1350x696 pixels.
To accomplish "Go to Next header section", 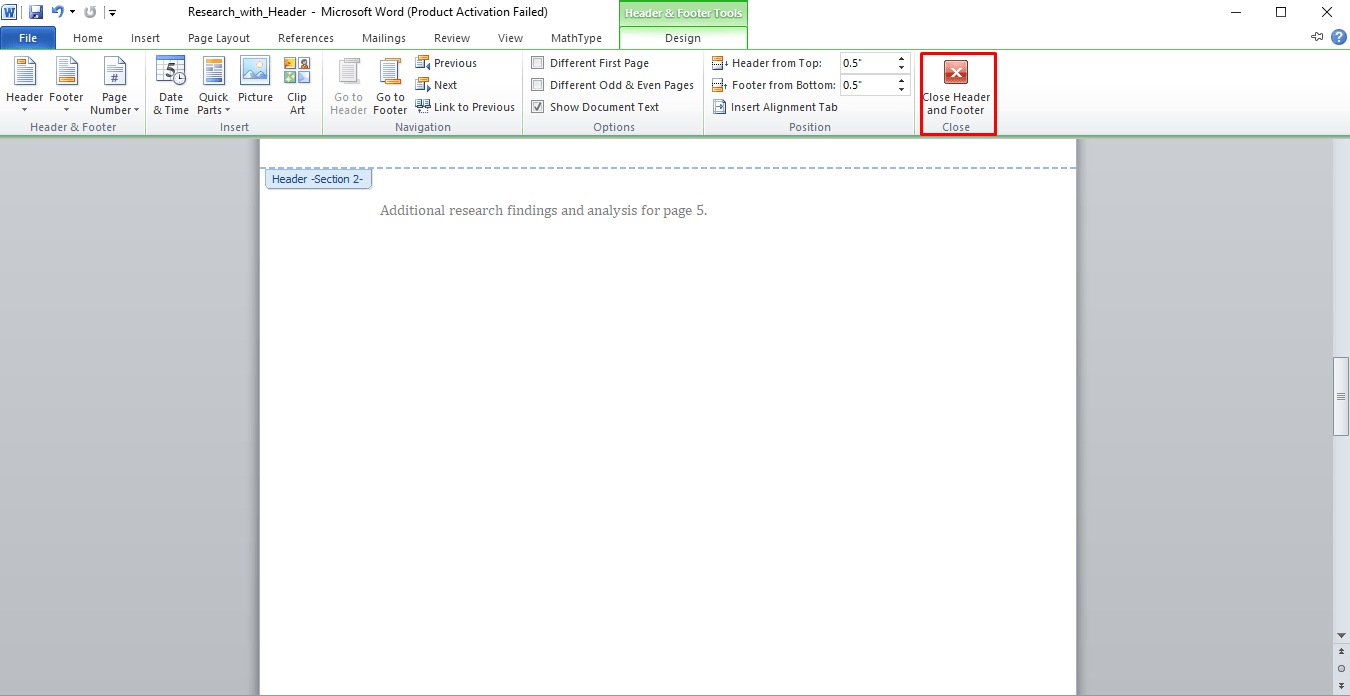I will click(436, 85).
